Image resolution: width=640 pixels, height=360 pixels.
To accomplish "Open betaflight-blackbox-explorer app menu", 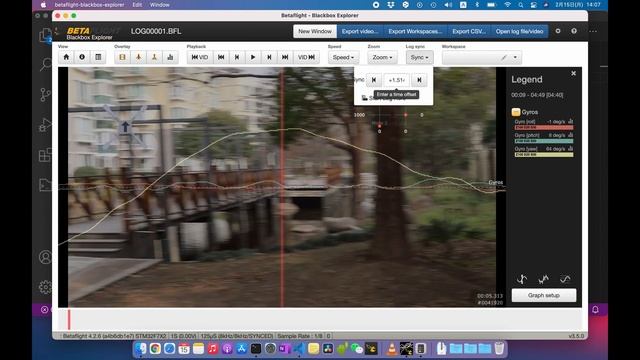I will 89,5.
